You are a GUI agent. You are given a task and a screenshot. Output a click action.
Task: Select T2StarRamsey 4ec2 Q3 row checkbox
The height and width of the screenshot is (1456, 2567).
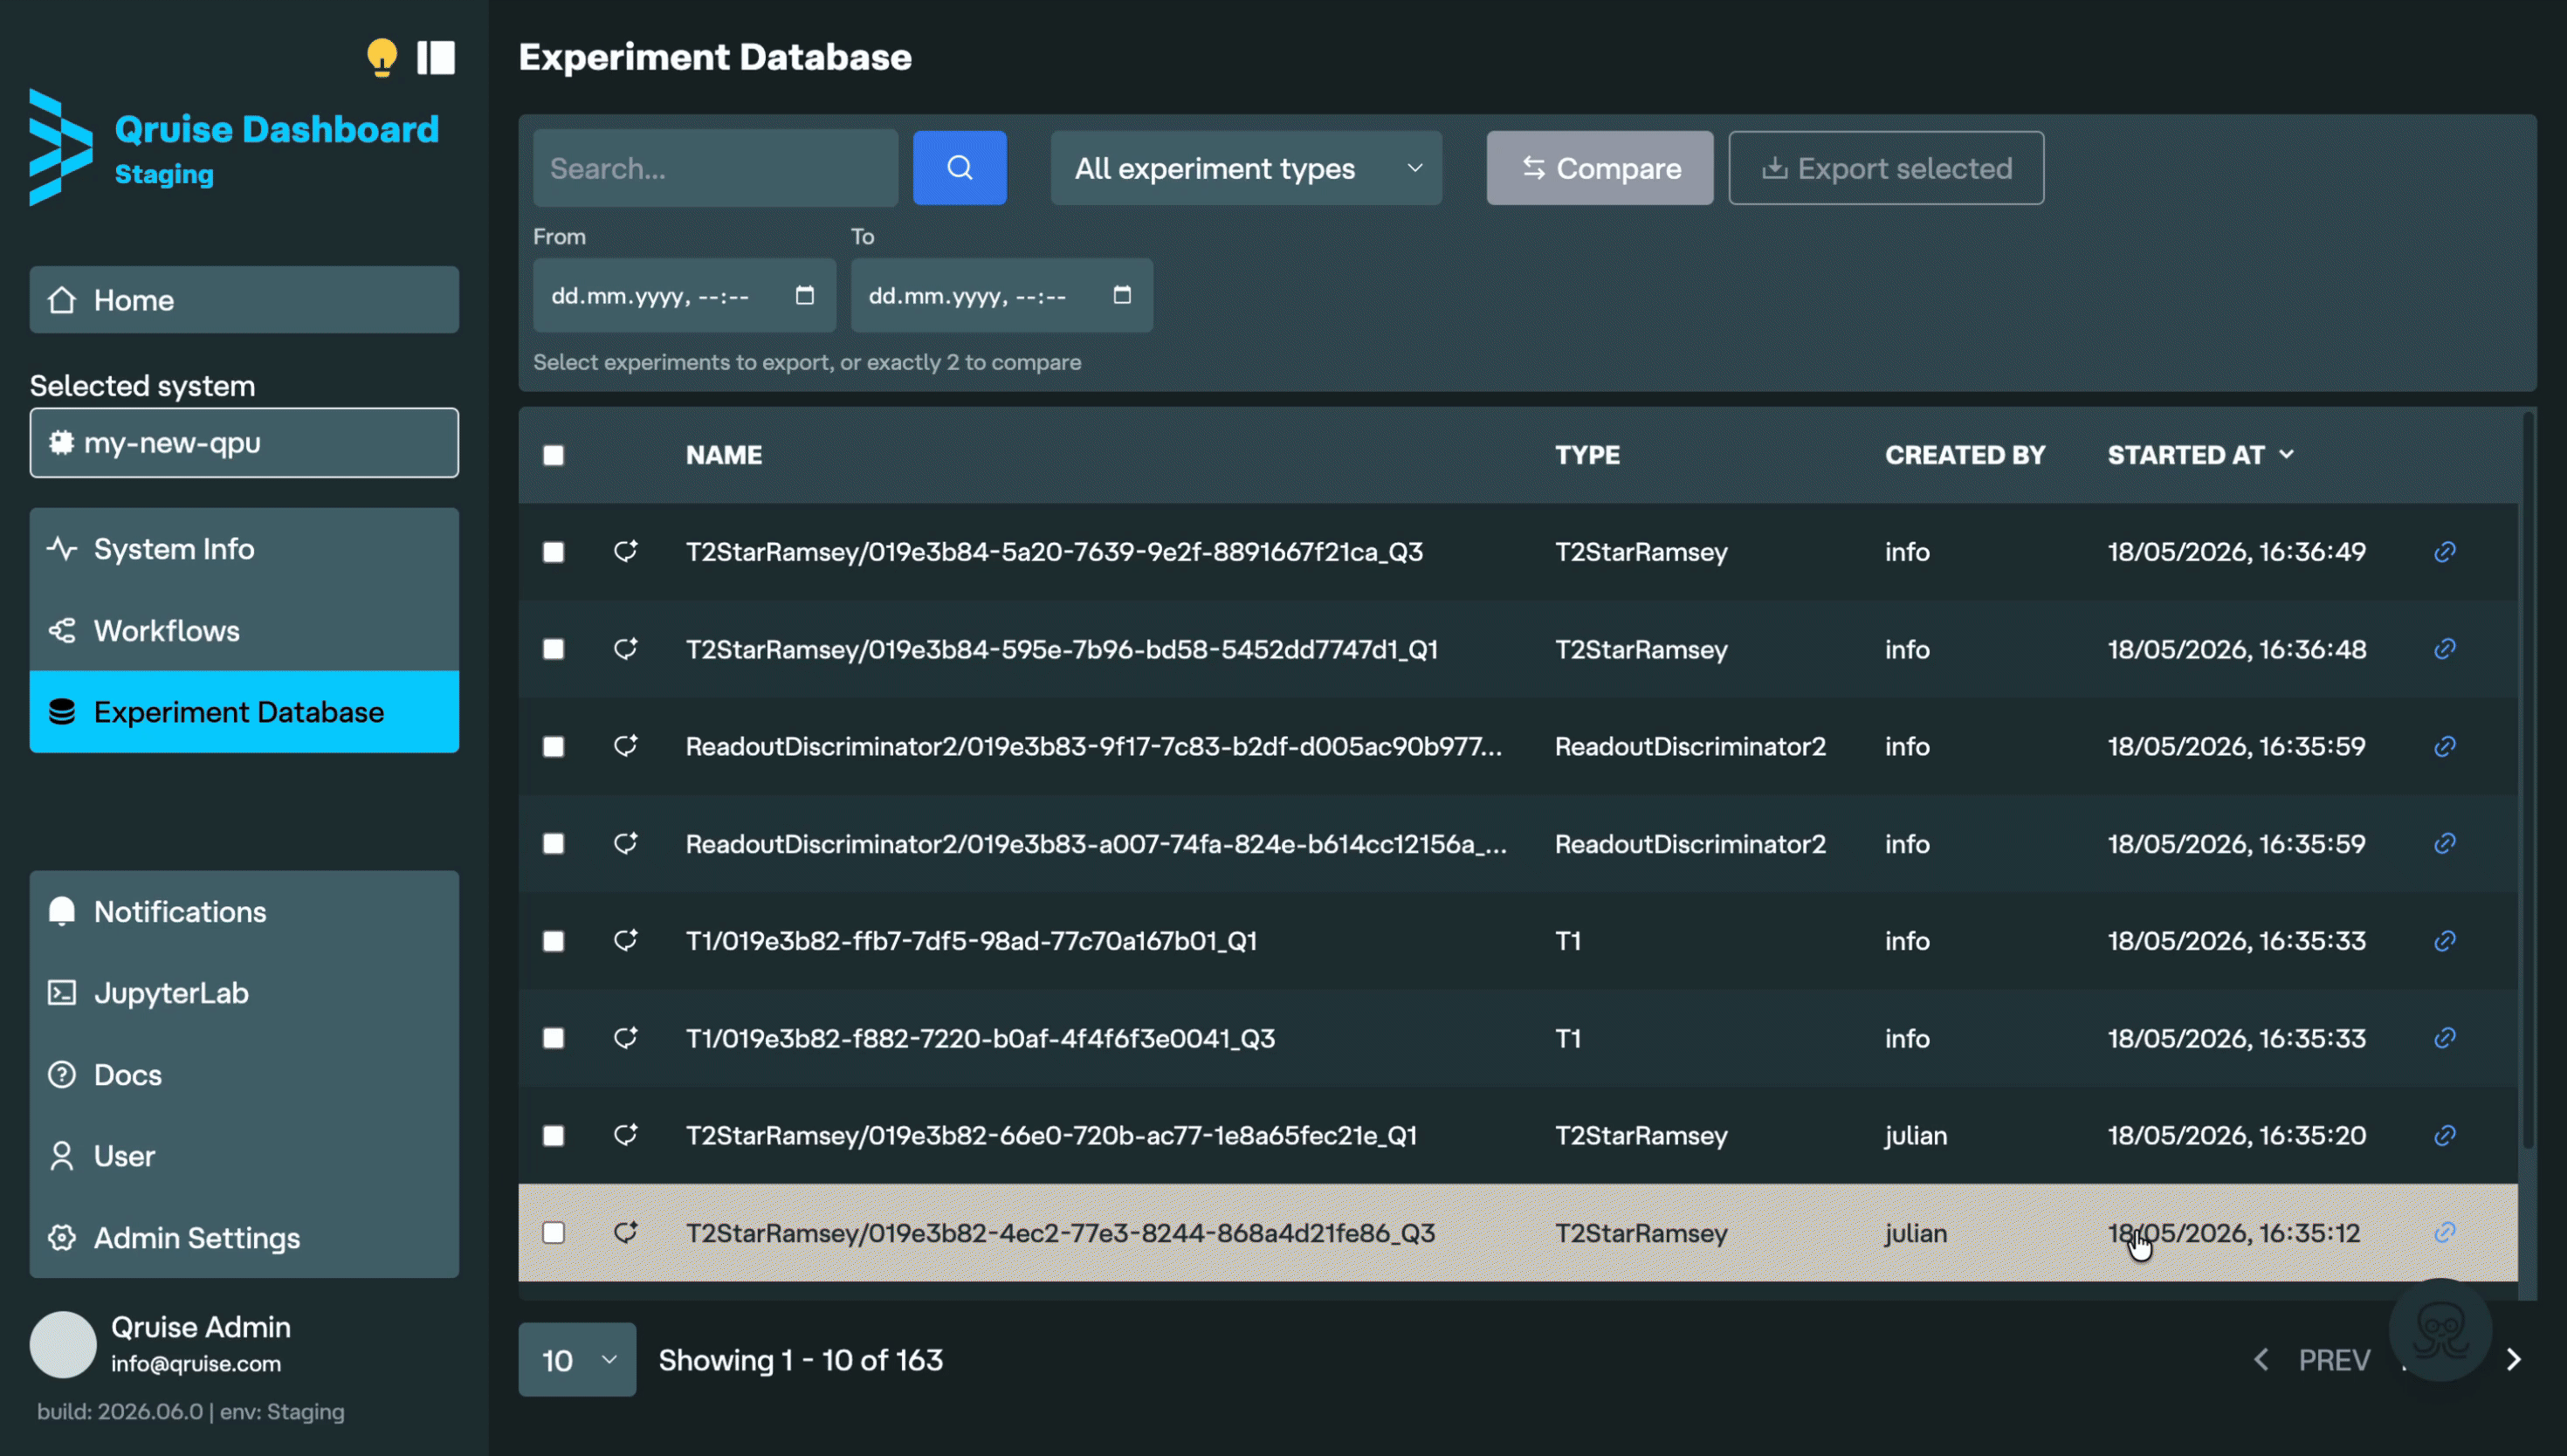[x=553, y=1232]
